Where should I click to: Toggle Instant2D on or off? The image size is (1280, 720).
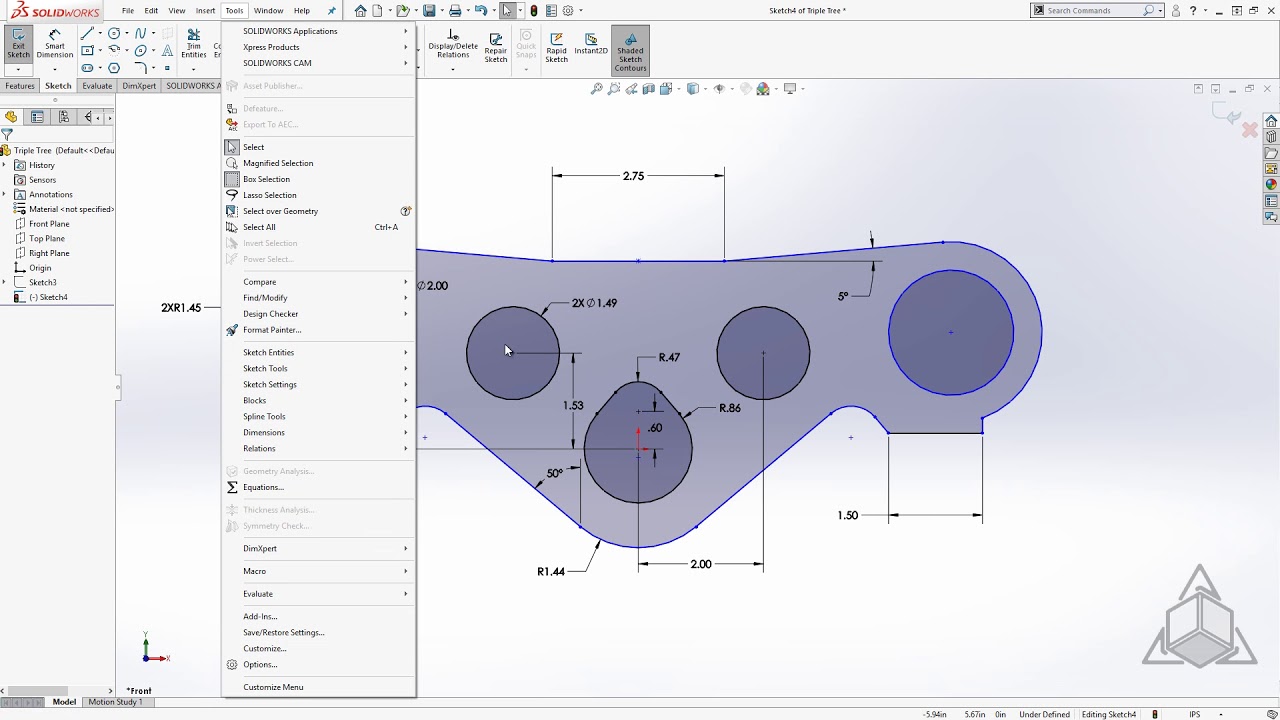[x=591, y=44]
